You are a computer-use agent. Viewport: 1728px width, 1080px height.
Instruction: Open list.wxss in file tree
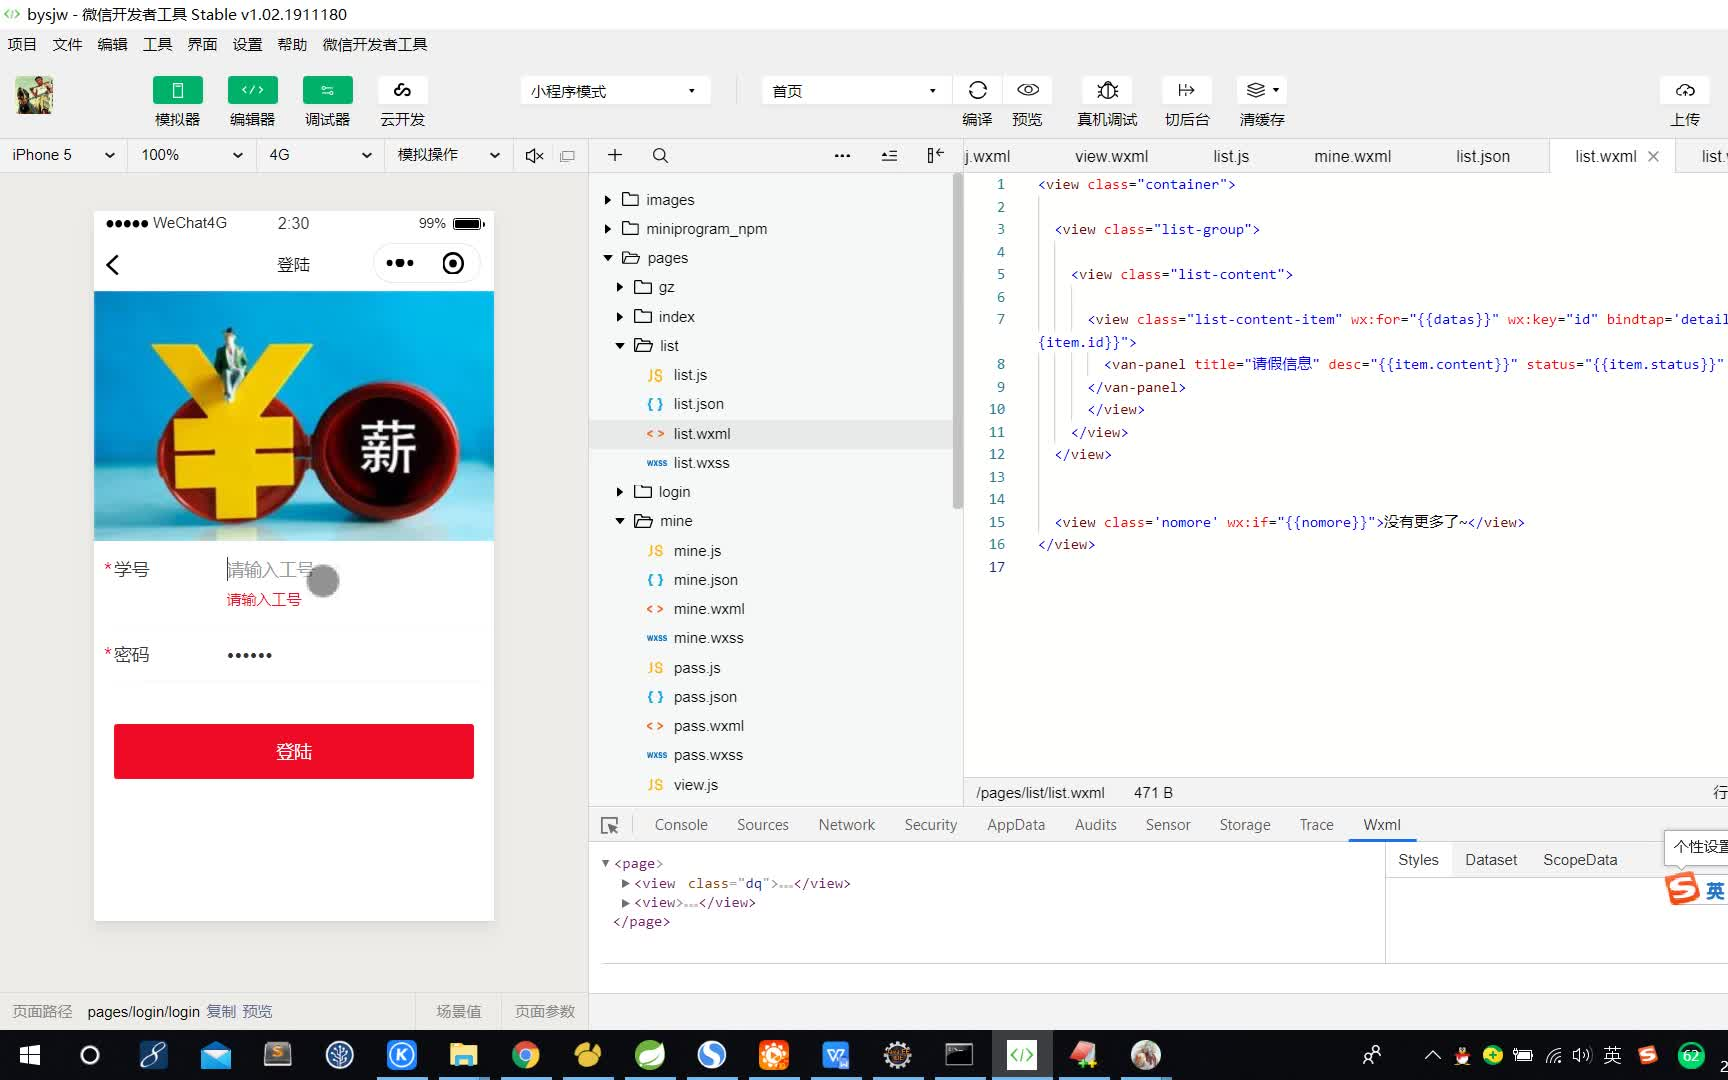point(701,463)
